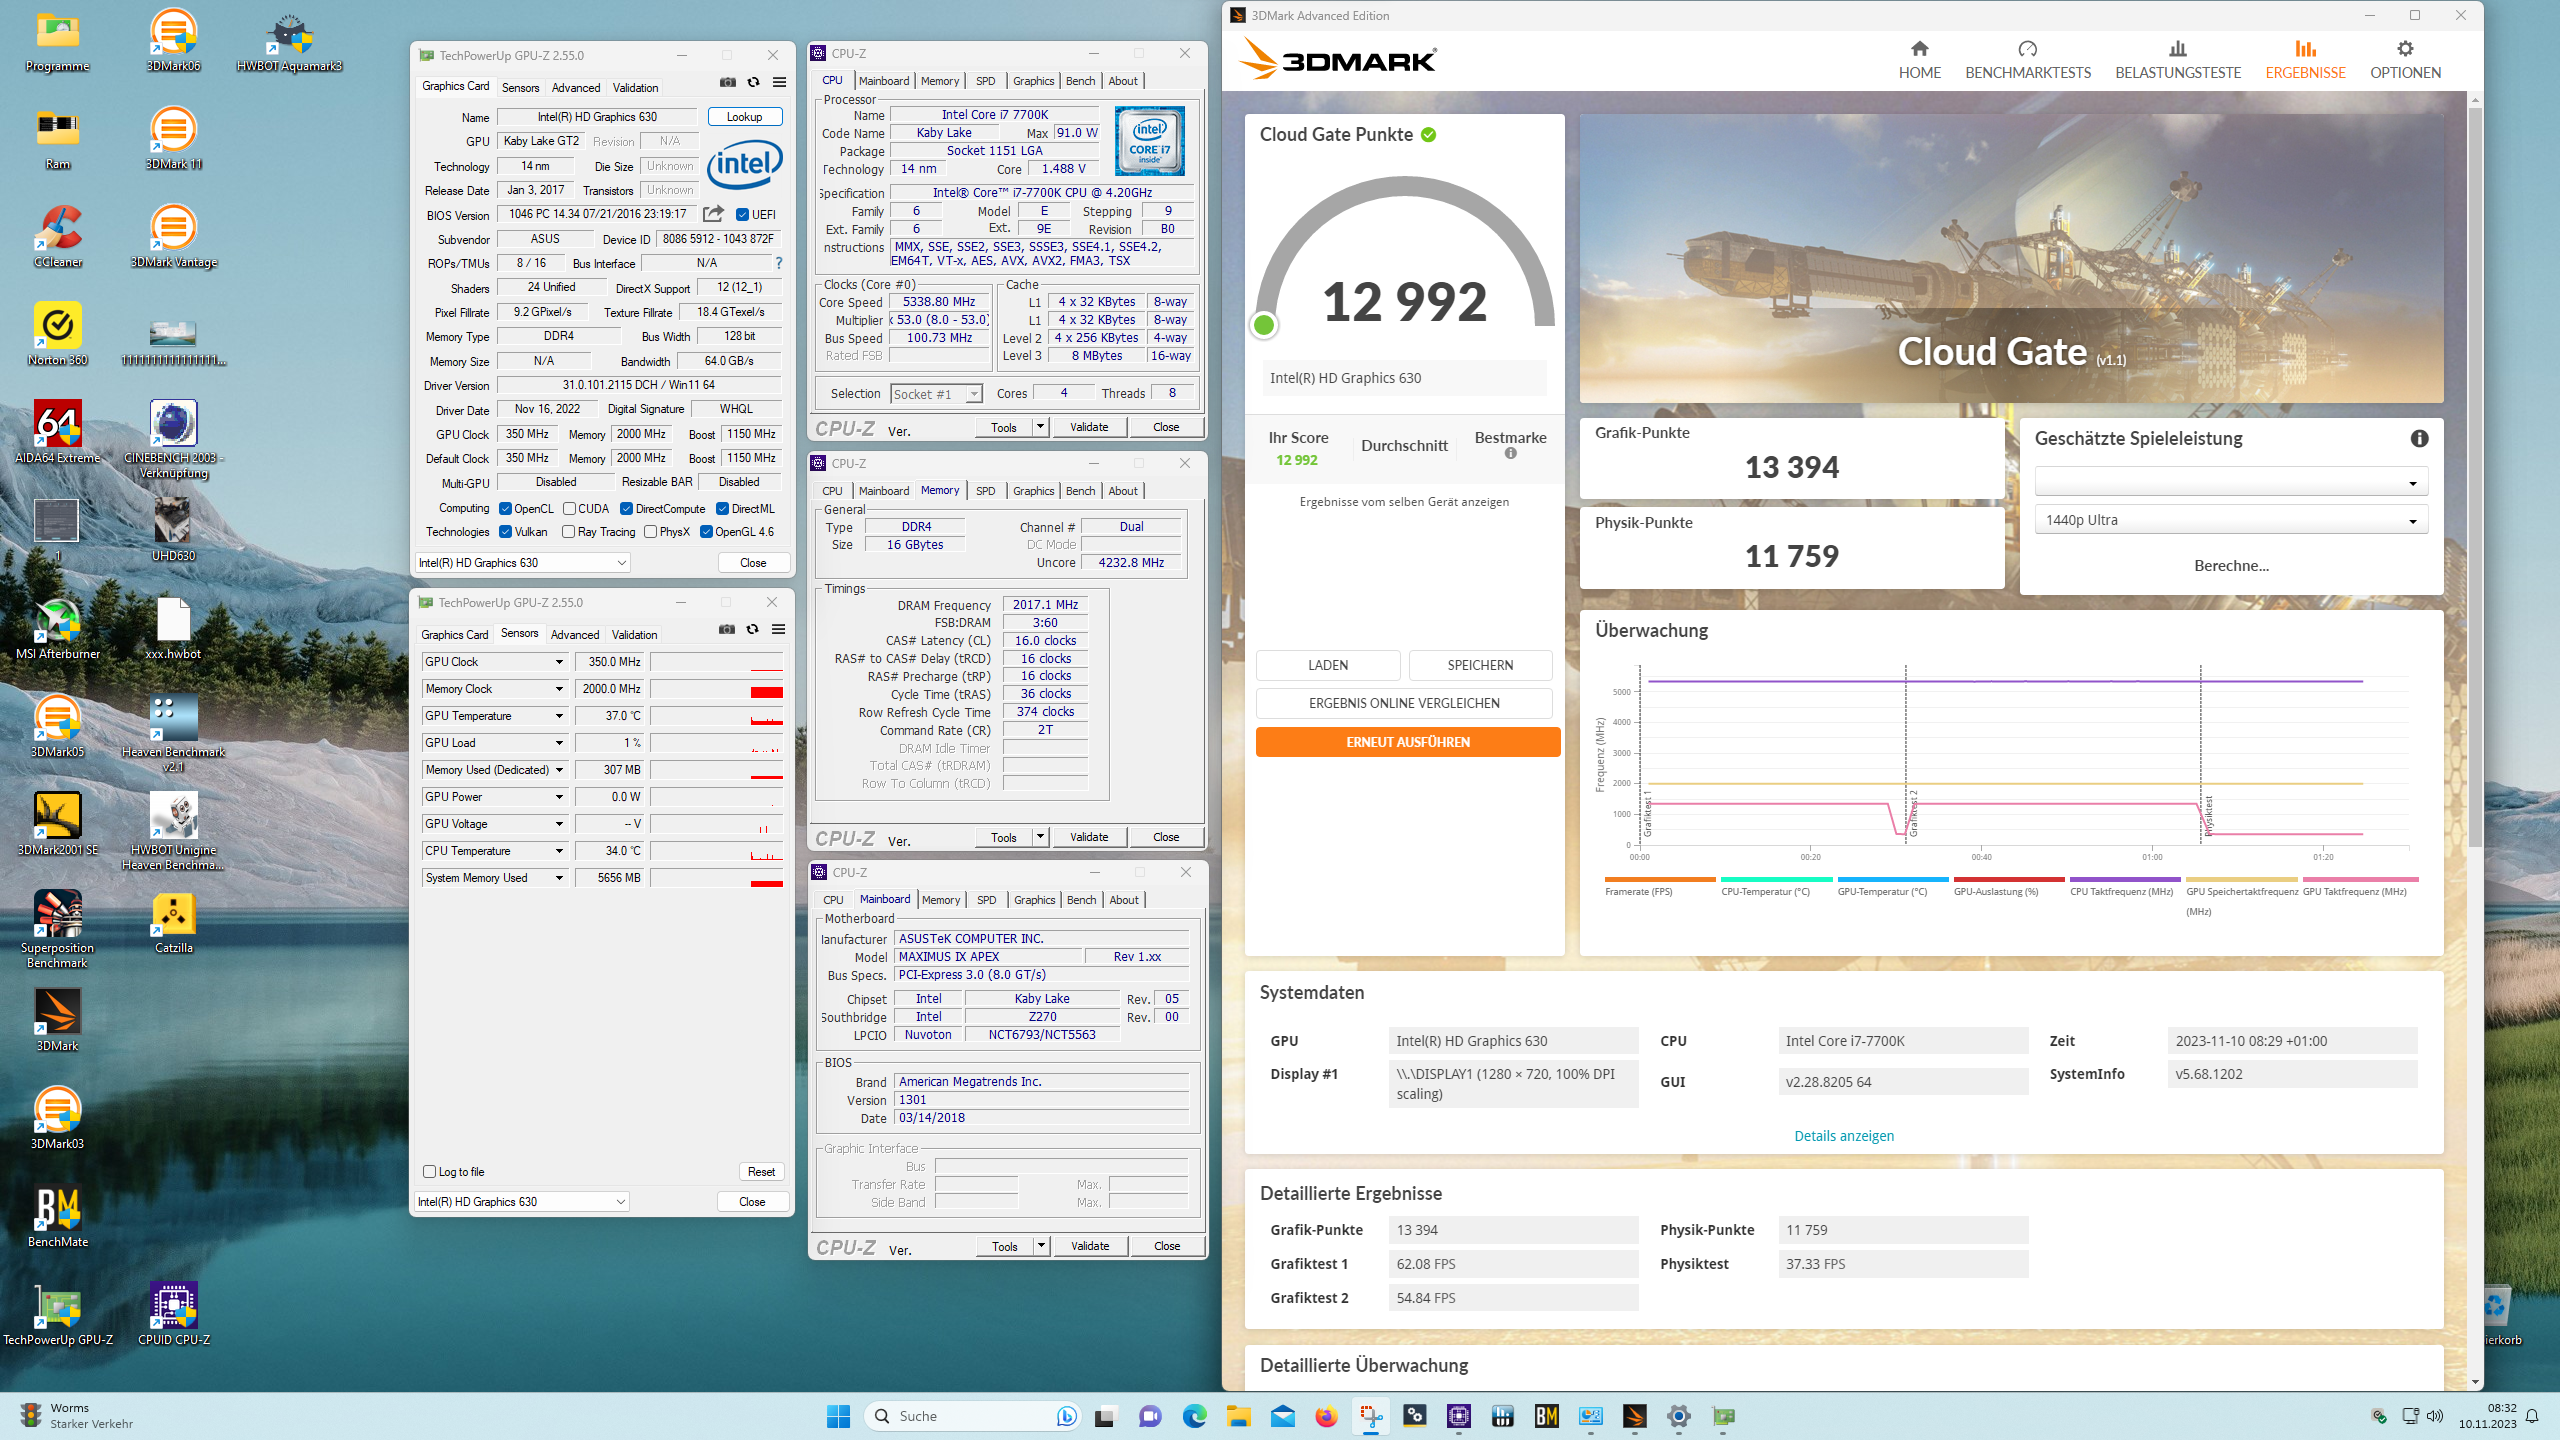Click the Cloud Gate preview image
The width and height of the screenshot is (2560, 1440).
point(2011,258)
